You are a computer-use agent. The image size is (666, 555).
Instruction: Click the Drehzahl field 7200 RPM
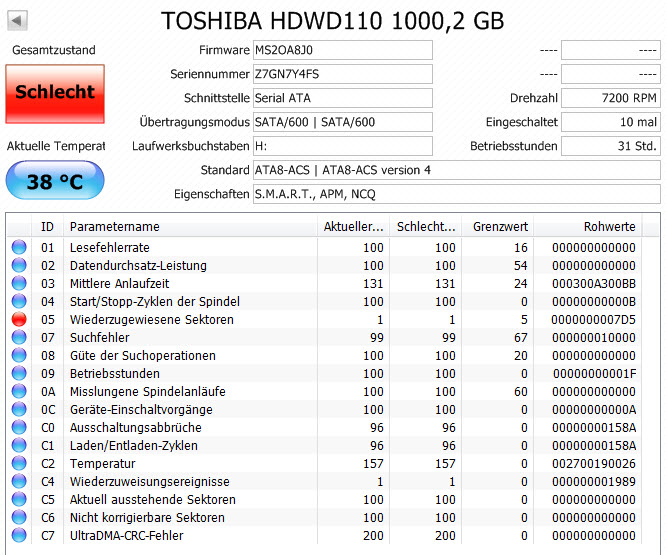611,98
